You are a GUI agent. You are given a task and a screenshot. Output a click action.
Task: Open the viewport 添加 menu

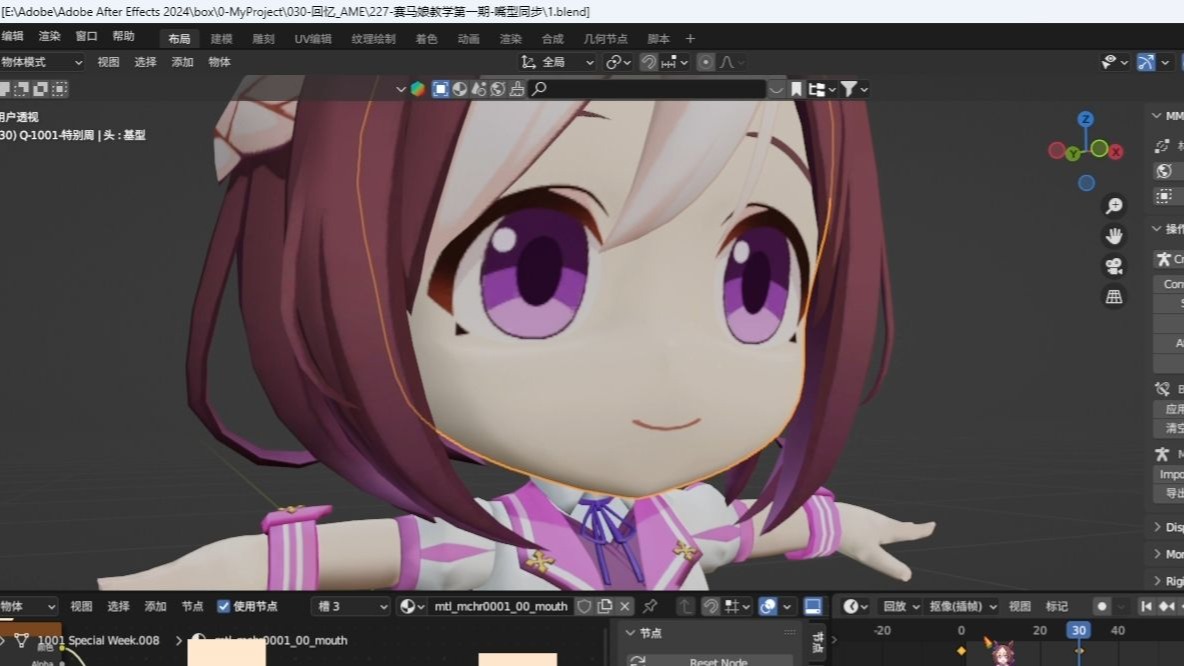[182, 62]
